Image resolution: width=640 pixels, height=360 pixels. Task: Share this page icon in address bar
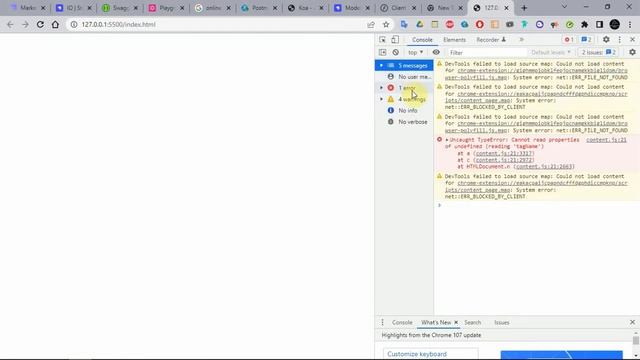click(x=371, y=24)
